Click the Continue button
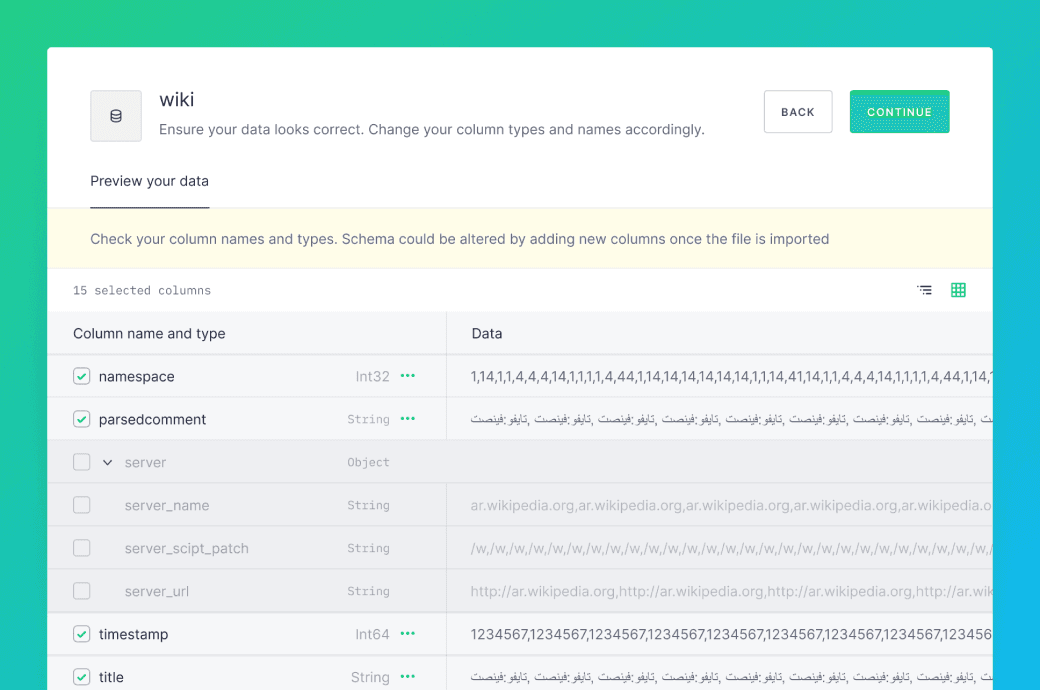Viewport: 1040px width, 690px height. pyautogui.click(x=899, y=112)
